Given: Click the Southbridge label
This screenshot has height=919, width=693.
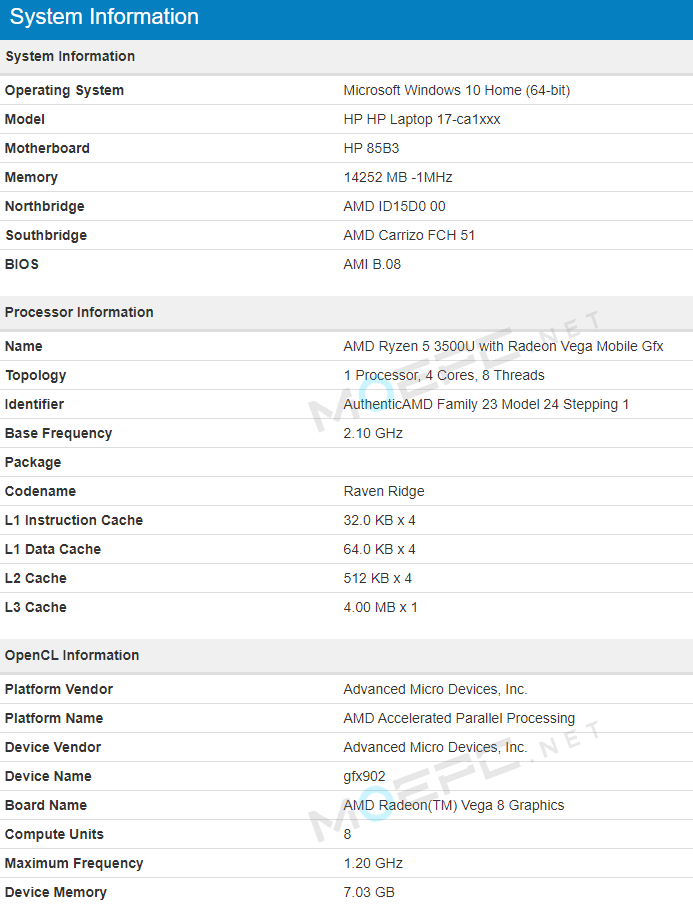Looking at the screenshot, I should [x=46, y=235].
